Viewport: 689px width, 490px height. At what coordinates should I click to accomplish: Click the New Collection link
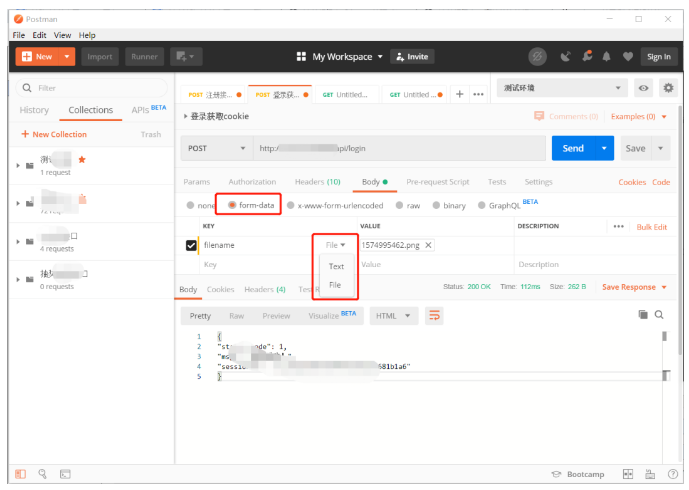(x=54, y=134)
